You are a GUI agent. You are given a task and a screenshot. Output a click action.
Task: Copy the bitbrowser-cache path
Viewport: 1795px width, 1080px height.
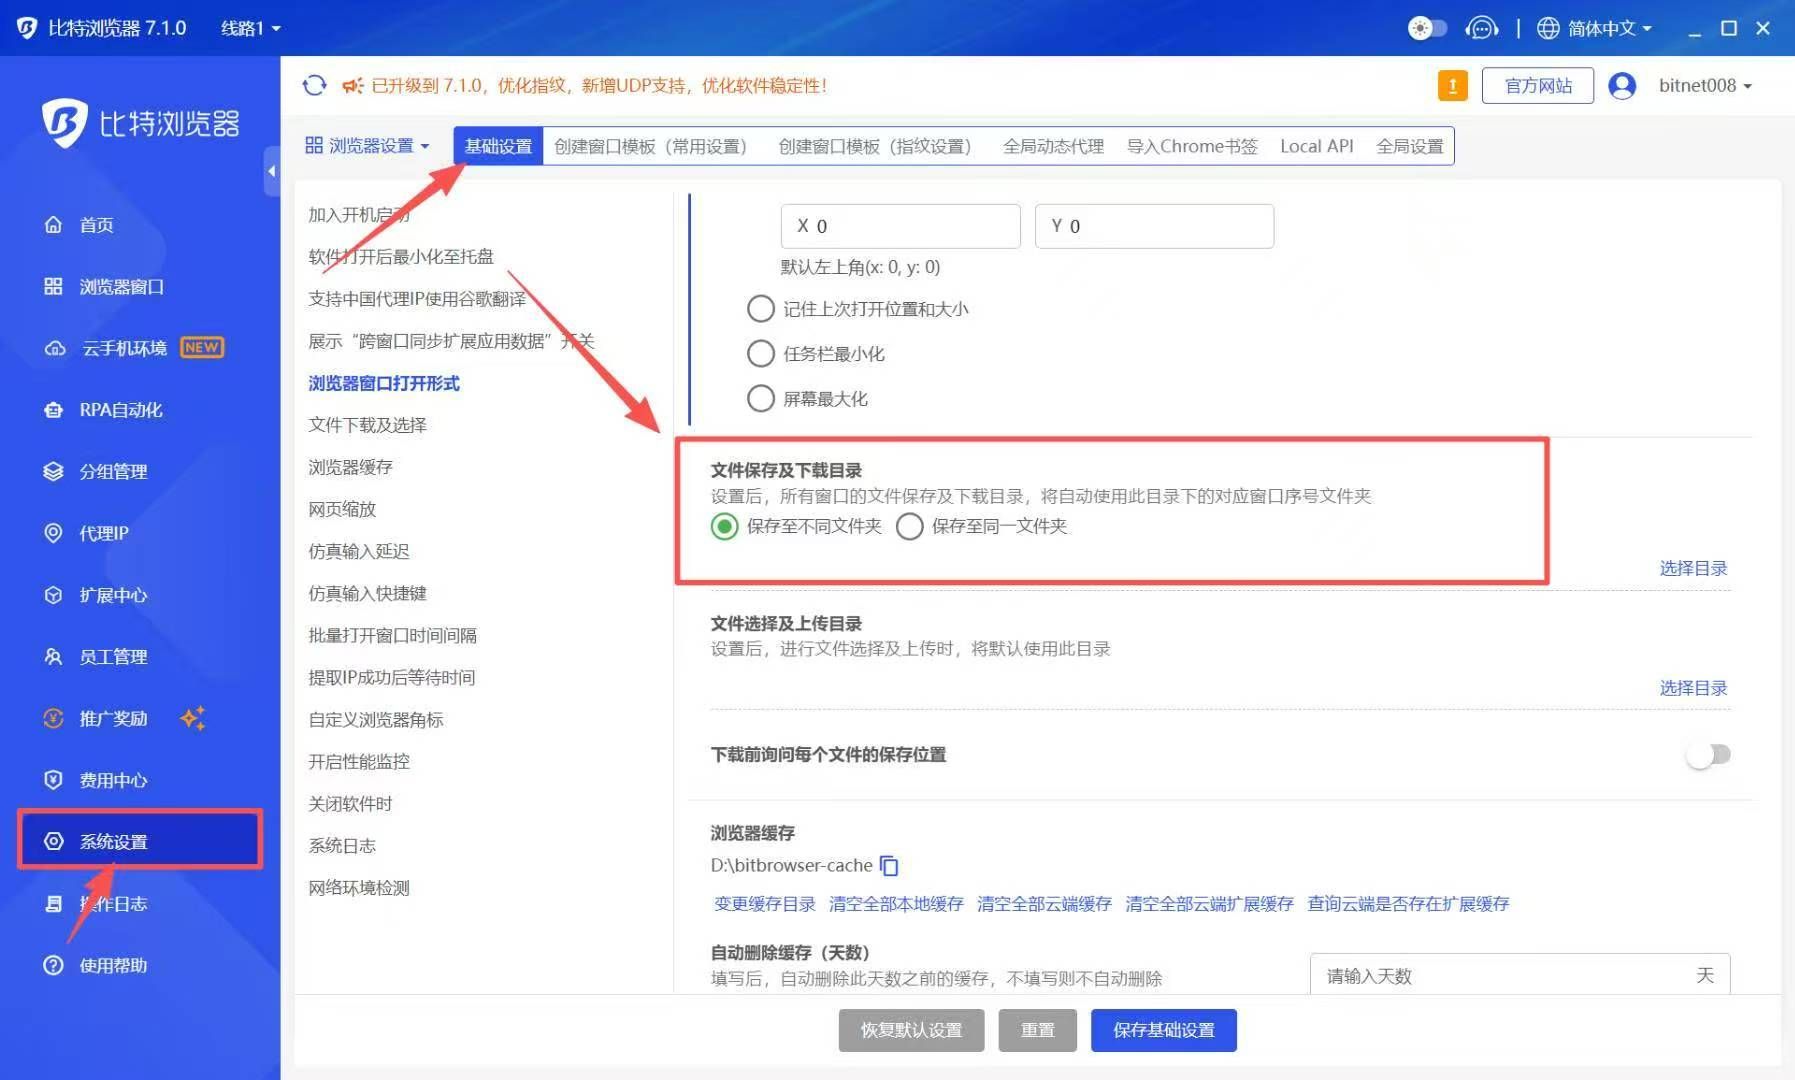(889, 866)
